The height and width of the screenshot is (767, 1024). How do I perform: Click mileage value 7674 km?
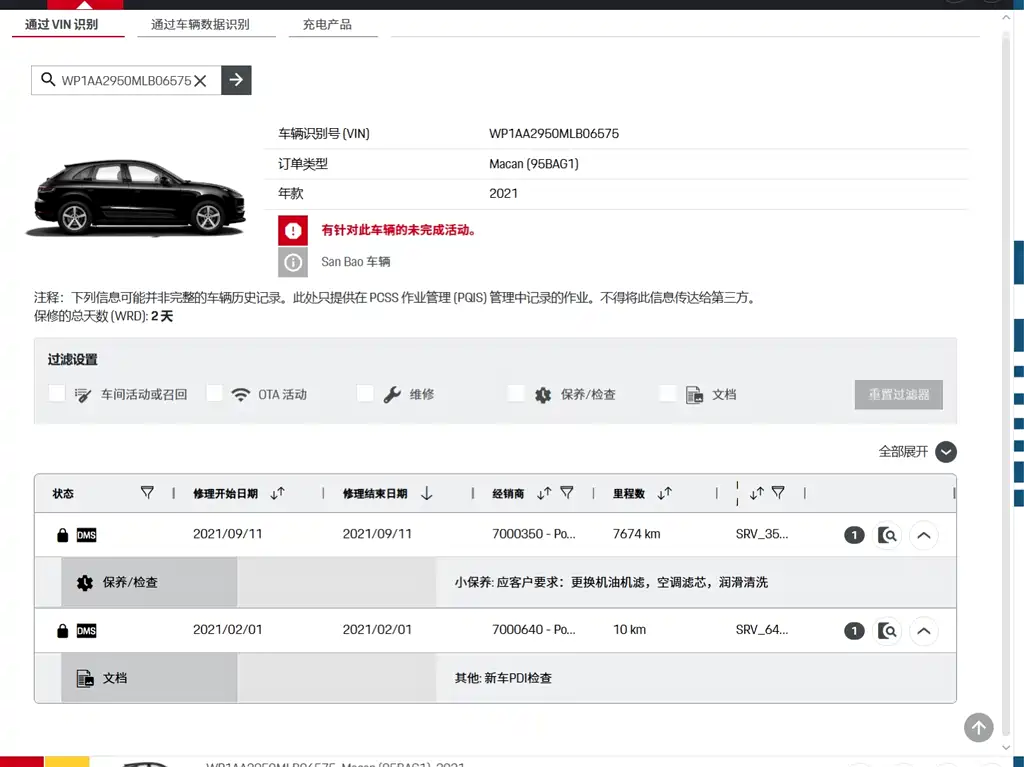636,534
